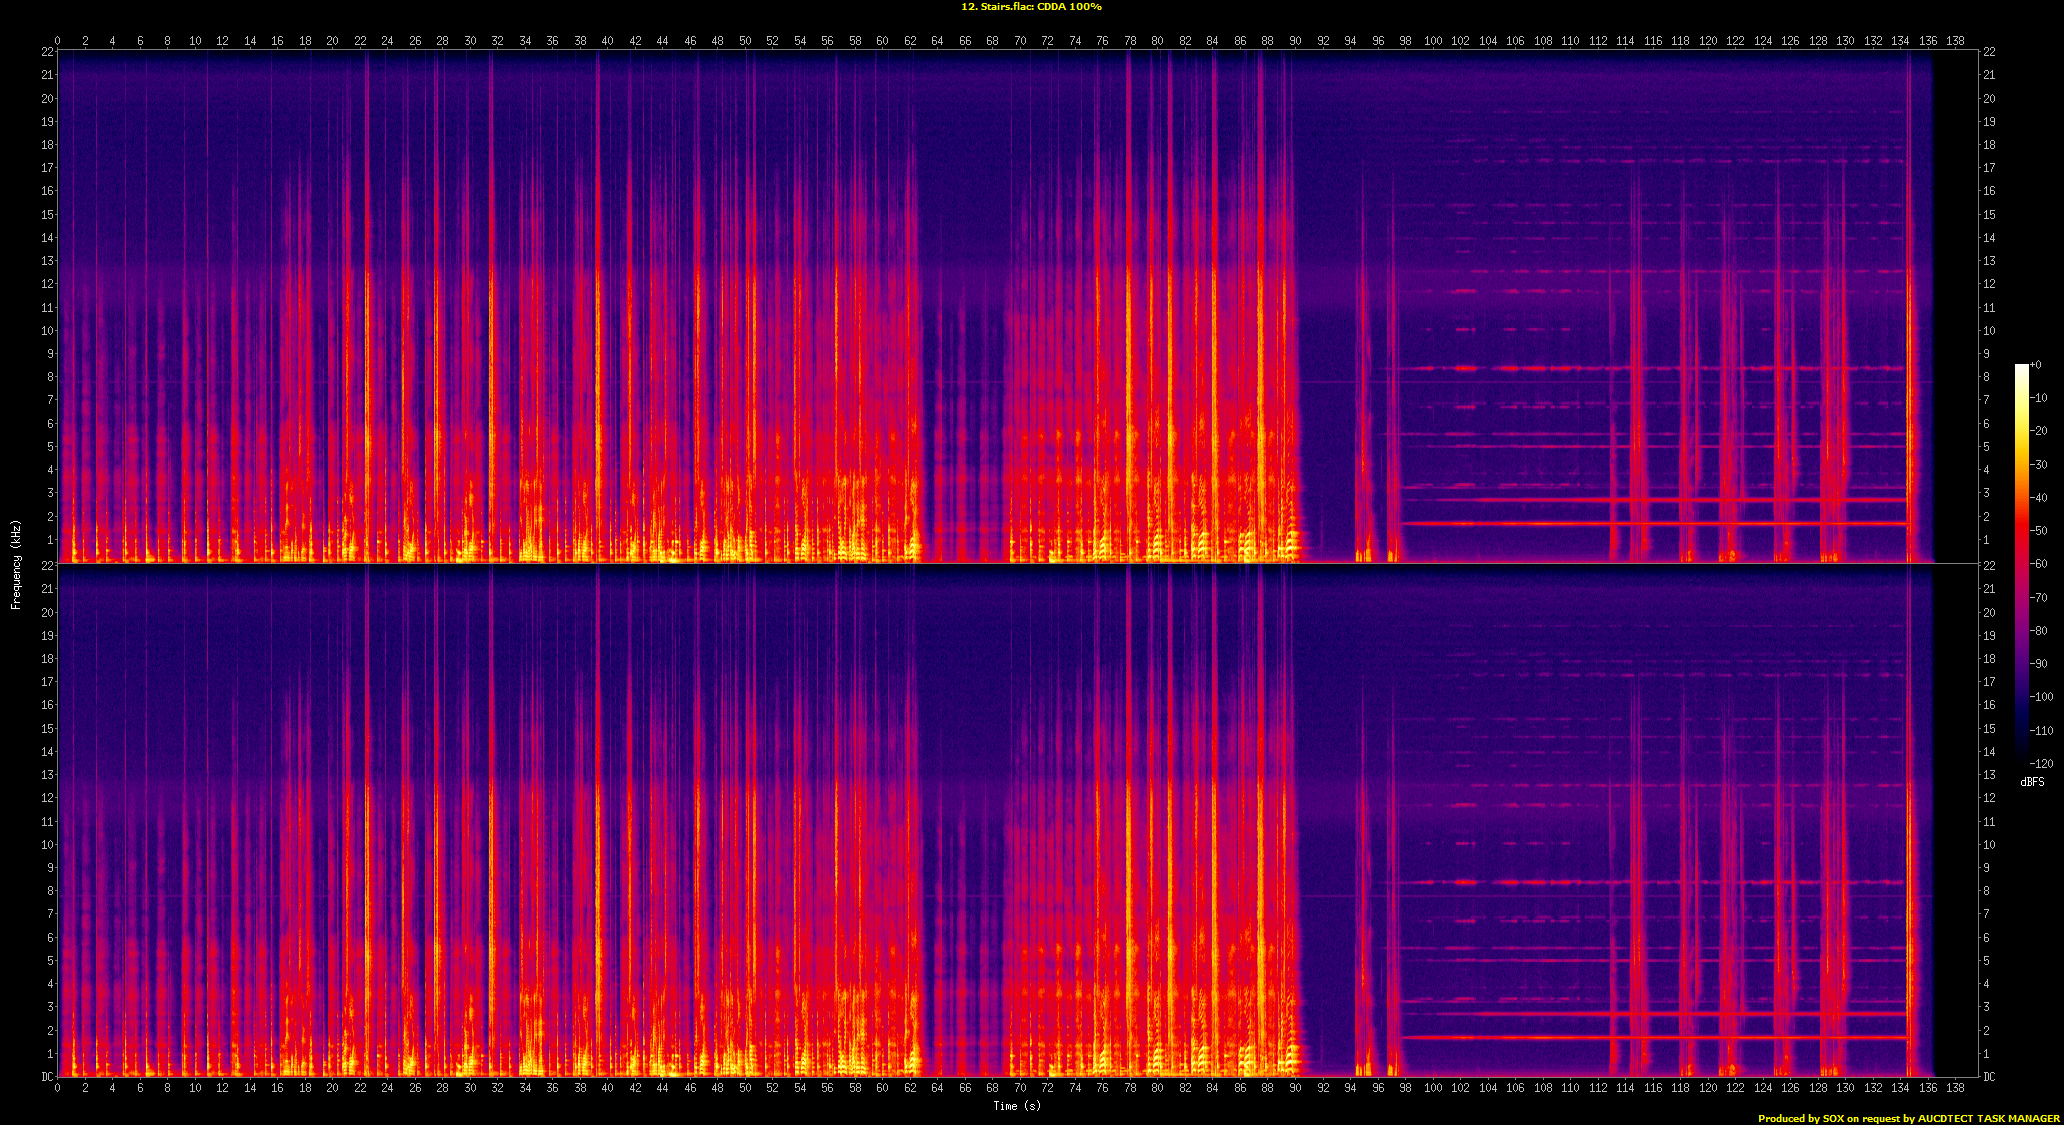
Task: Click the 90 second marker on the top time axis
Action: click(1295, 41)
